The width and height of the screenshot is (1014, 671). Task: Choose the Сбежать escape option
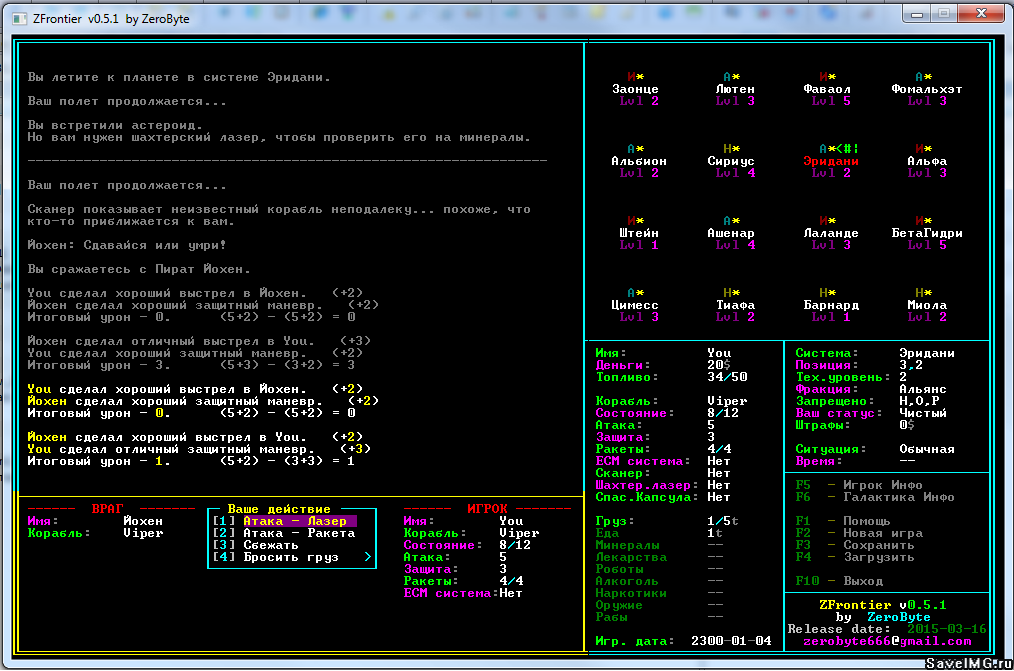[271, 545]
